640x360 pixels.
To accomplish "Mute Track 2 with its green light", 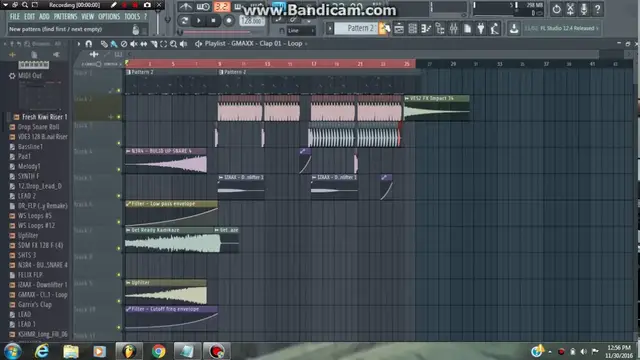I will coord(119,117).
